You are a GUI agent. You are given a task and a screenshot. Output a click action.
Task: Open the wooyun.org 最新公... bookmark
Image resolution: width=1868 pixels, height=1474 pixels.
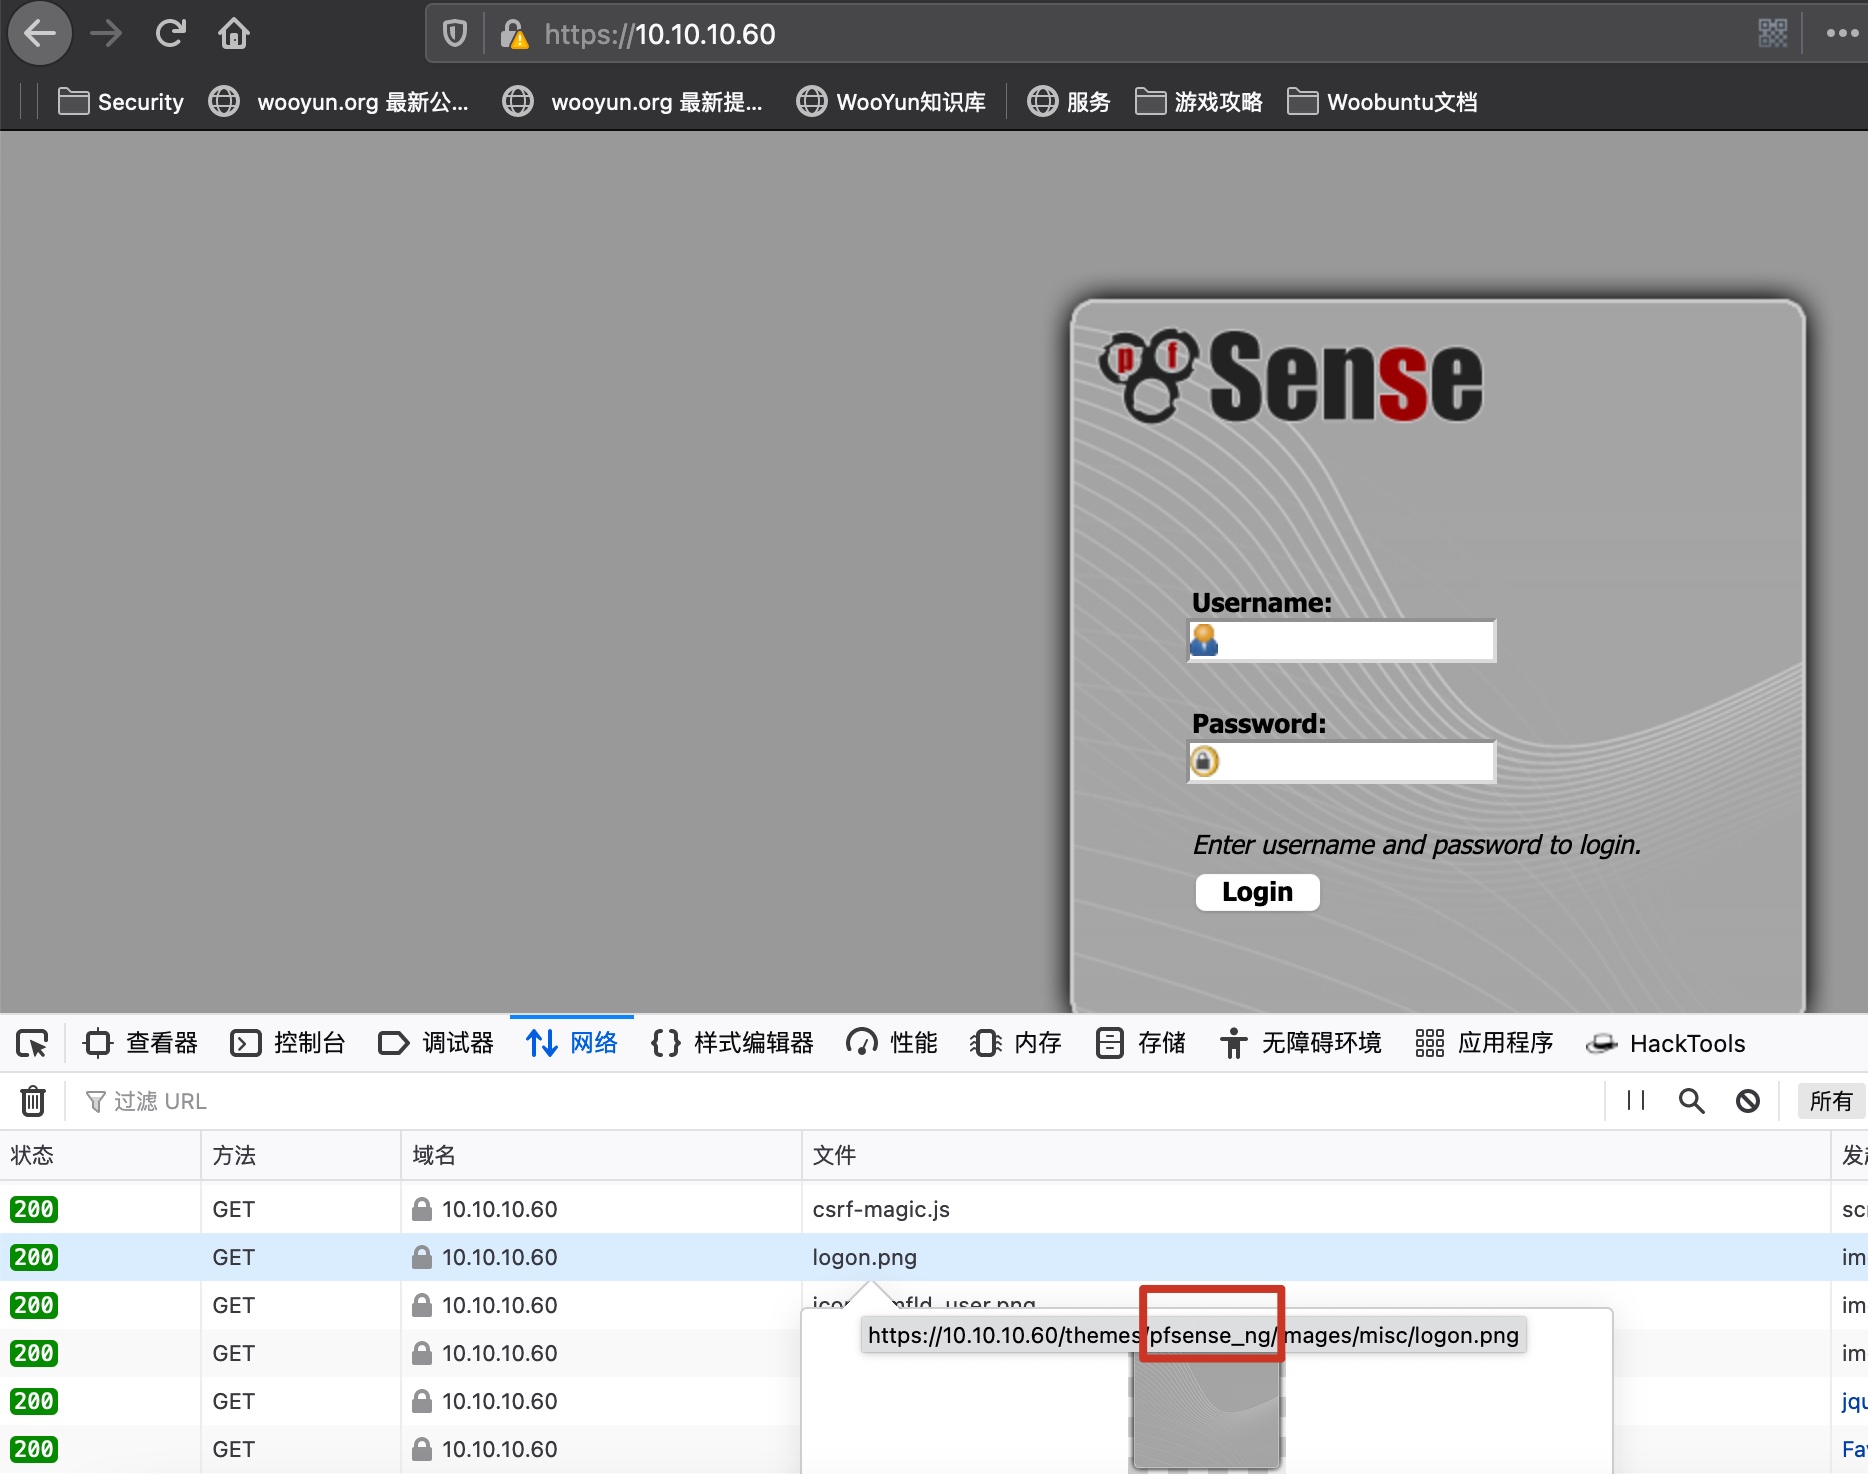(339, 102)
